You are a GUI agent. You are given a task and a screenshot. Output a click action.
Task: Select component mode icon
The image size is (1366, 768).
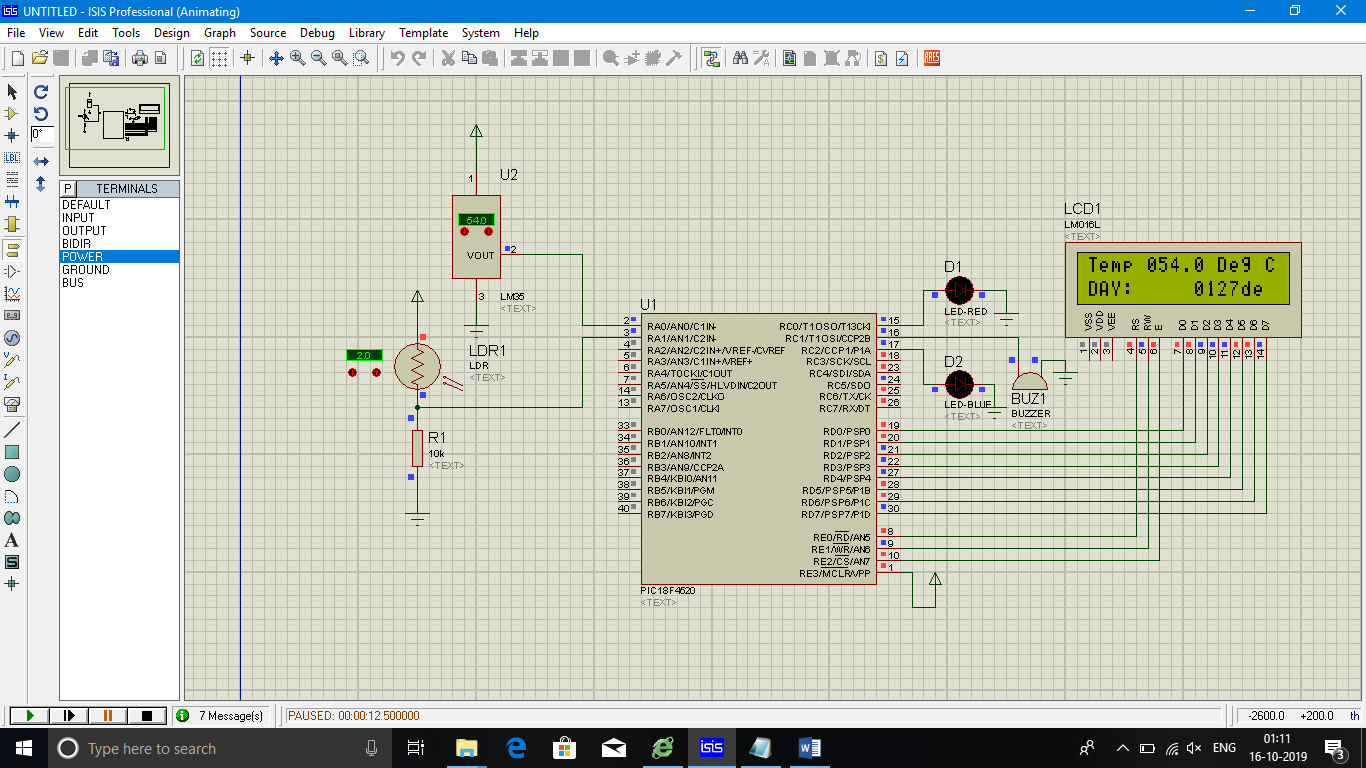pyautogui.click(x=12, y=113)
